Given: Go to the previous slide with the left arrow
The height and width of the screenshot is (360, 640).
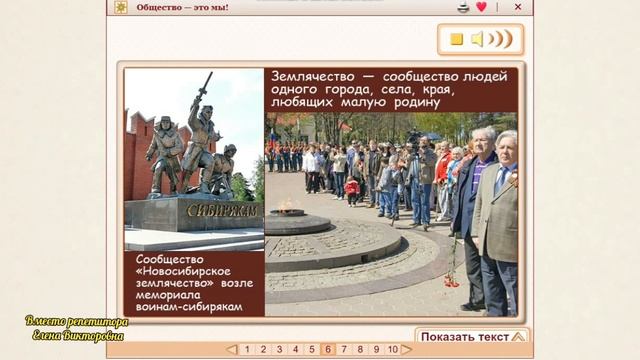Looking at the screenshot, I should (231, 349).
